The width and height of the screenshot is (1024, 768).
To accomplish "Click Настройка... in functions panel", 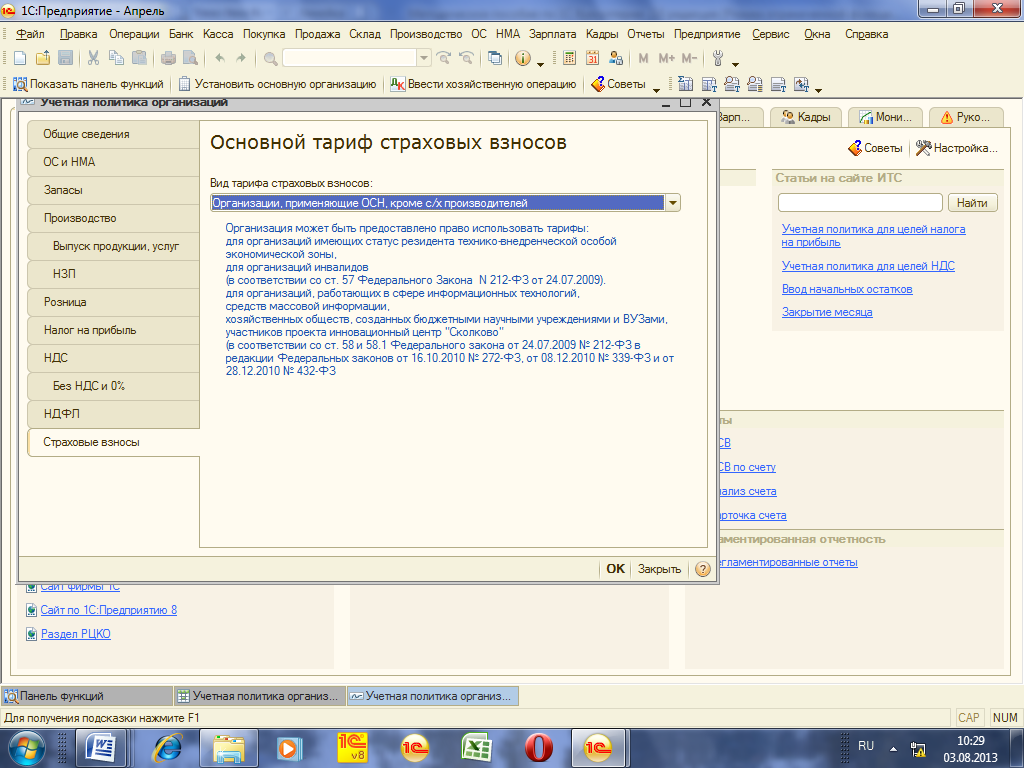I will (x=957, y=148).
